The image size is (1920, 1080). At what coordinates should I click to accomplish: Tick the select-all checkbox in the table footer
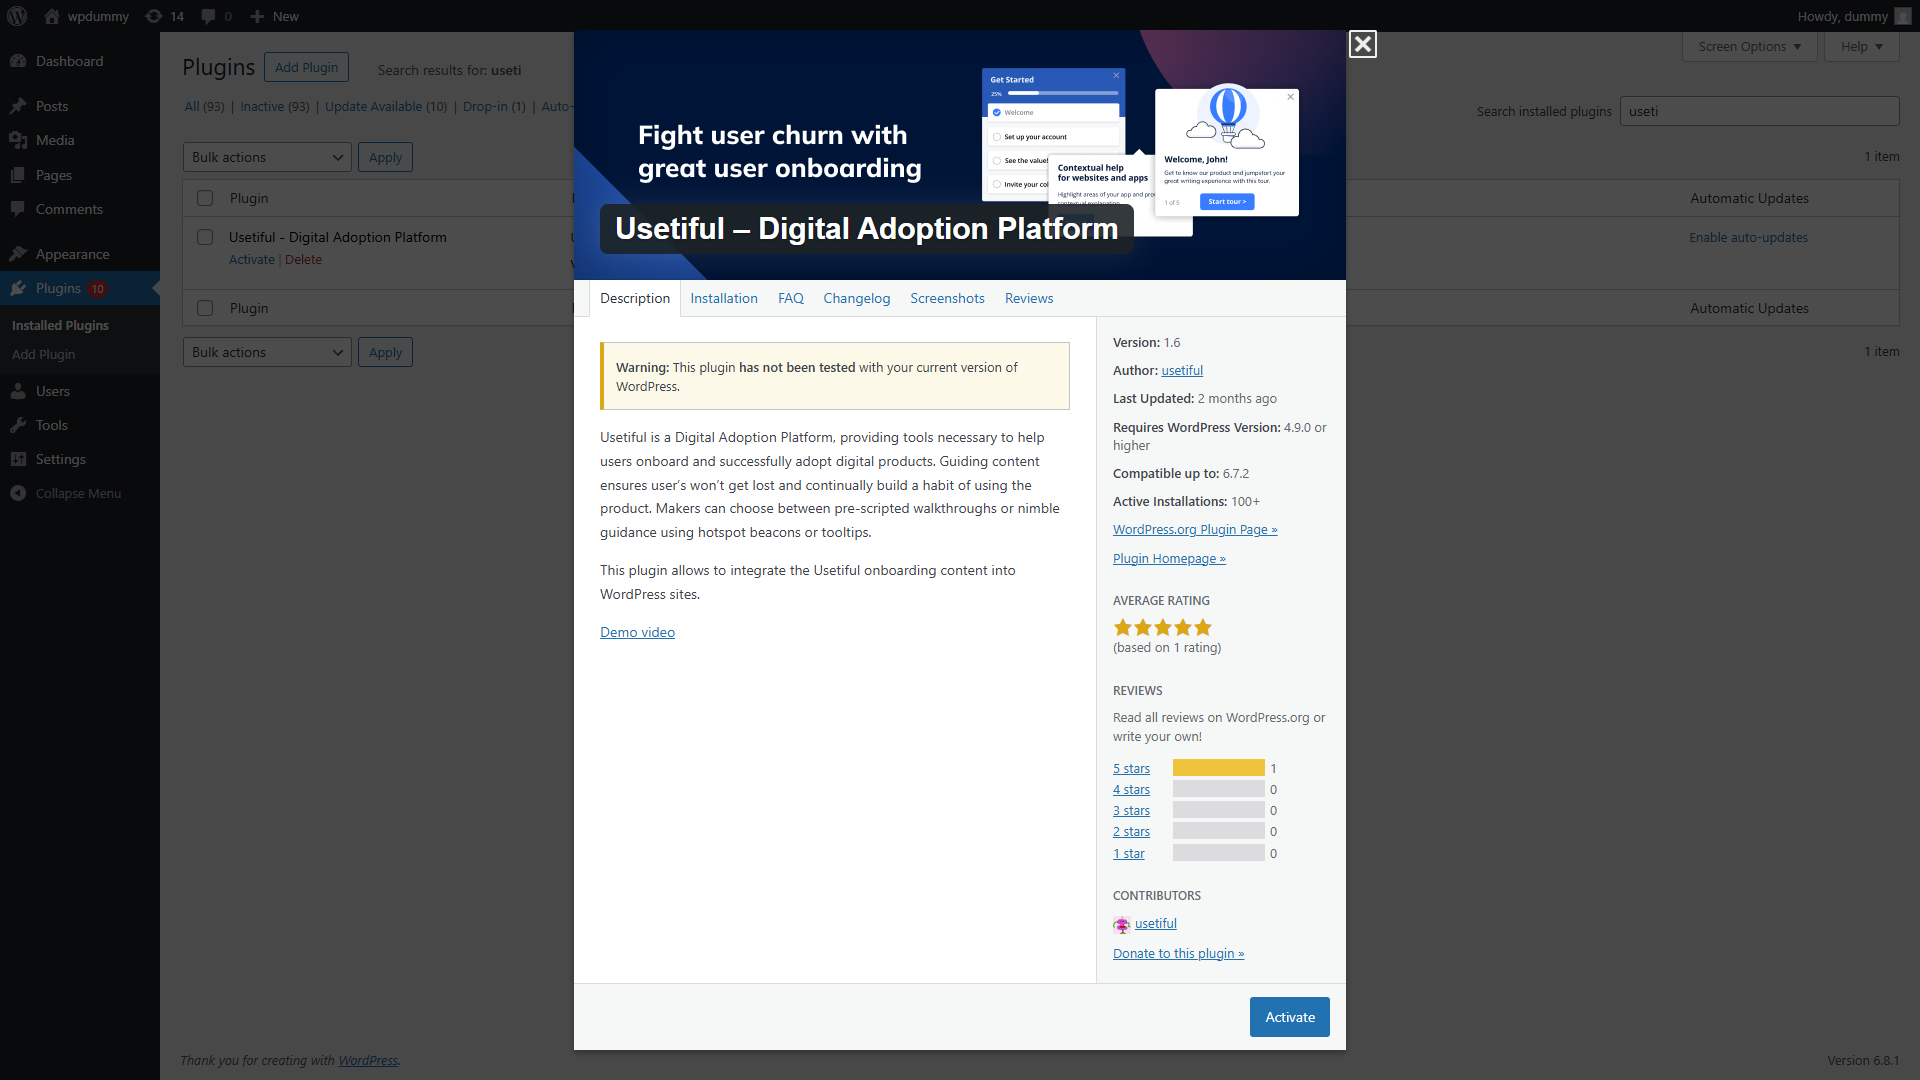coord(205,308)
